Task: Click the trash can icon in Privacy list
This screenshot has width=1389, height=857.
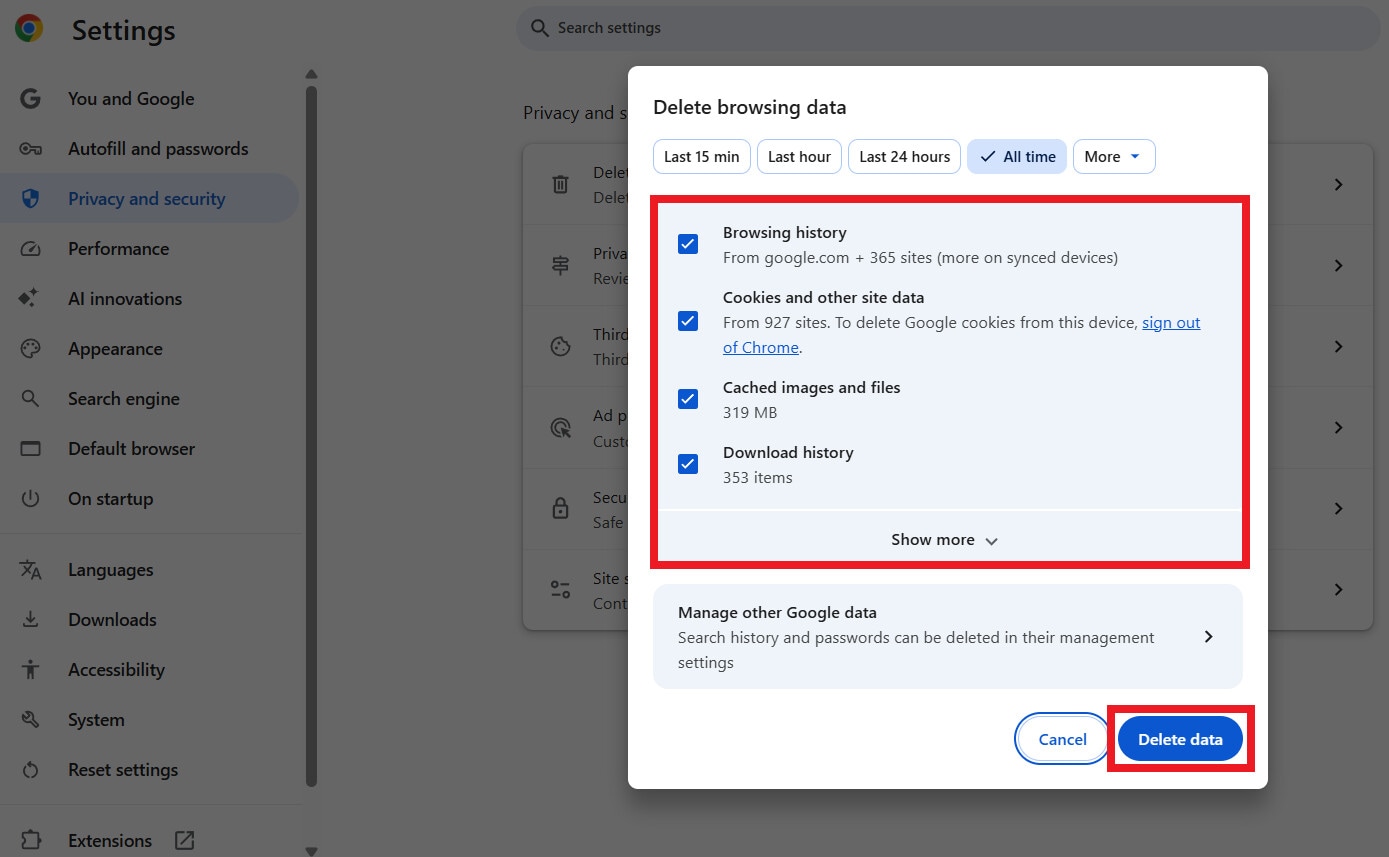Action: 560,185
